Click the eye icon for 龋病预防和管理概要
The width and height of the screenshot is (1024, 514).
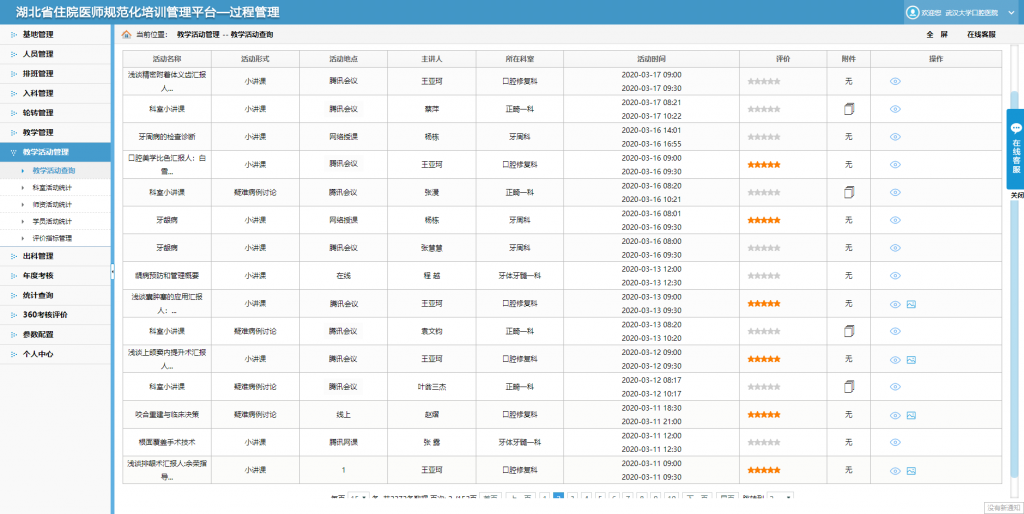click(895, 276)
